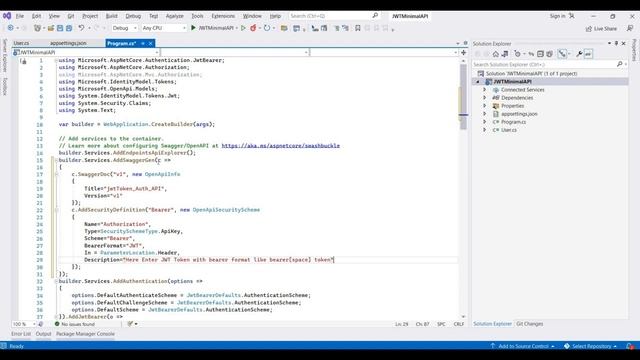Click the Visual Studio logo icon
The height and width of the screenshot is (360, 640).
7,16
